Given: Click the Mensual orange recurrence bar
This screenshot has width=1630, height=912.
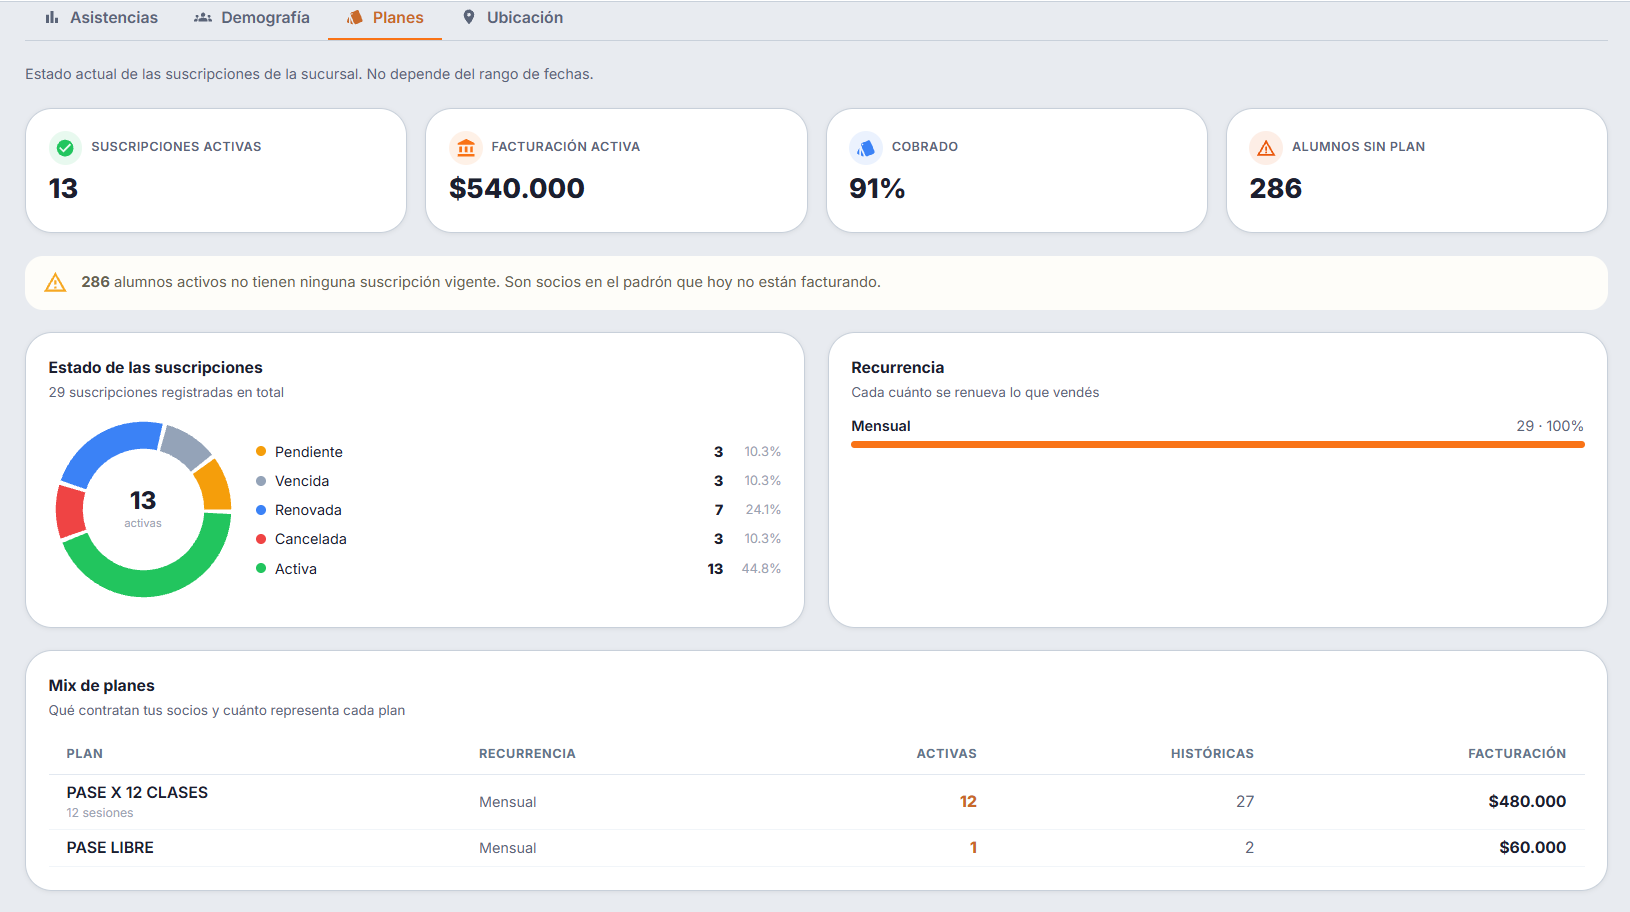Looking at the screenshot, I should [1218, 445].
